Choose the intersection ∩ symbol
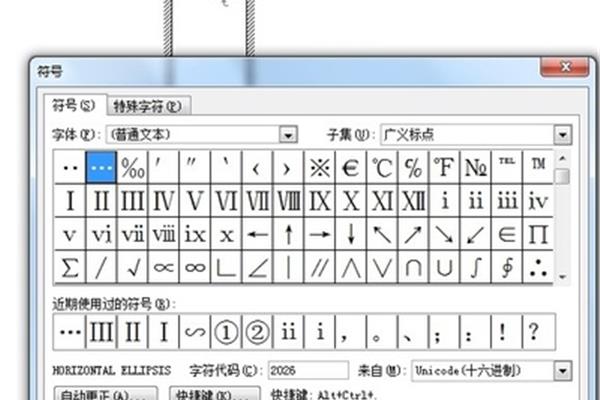600x400 pixels. tap(413, 267)
